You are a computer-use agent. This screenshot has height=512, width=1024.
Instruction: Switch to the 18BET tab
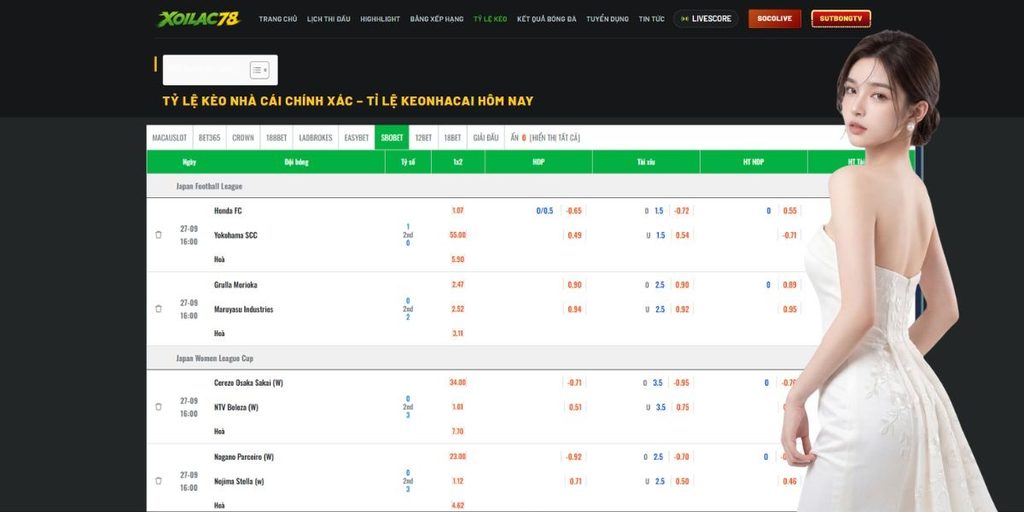[x=453, y=138]
